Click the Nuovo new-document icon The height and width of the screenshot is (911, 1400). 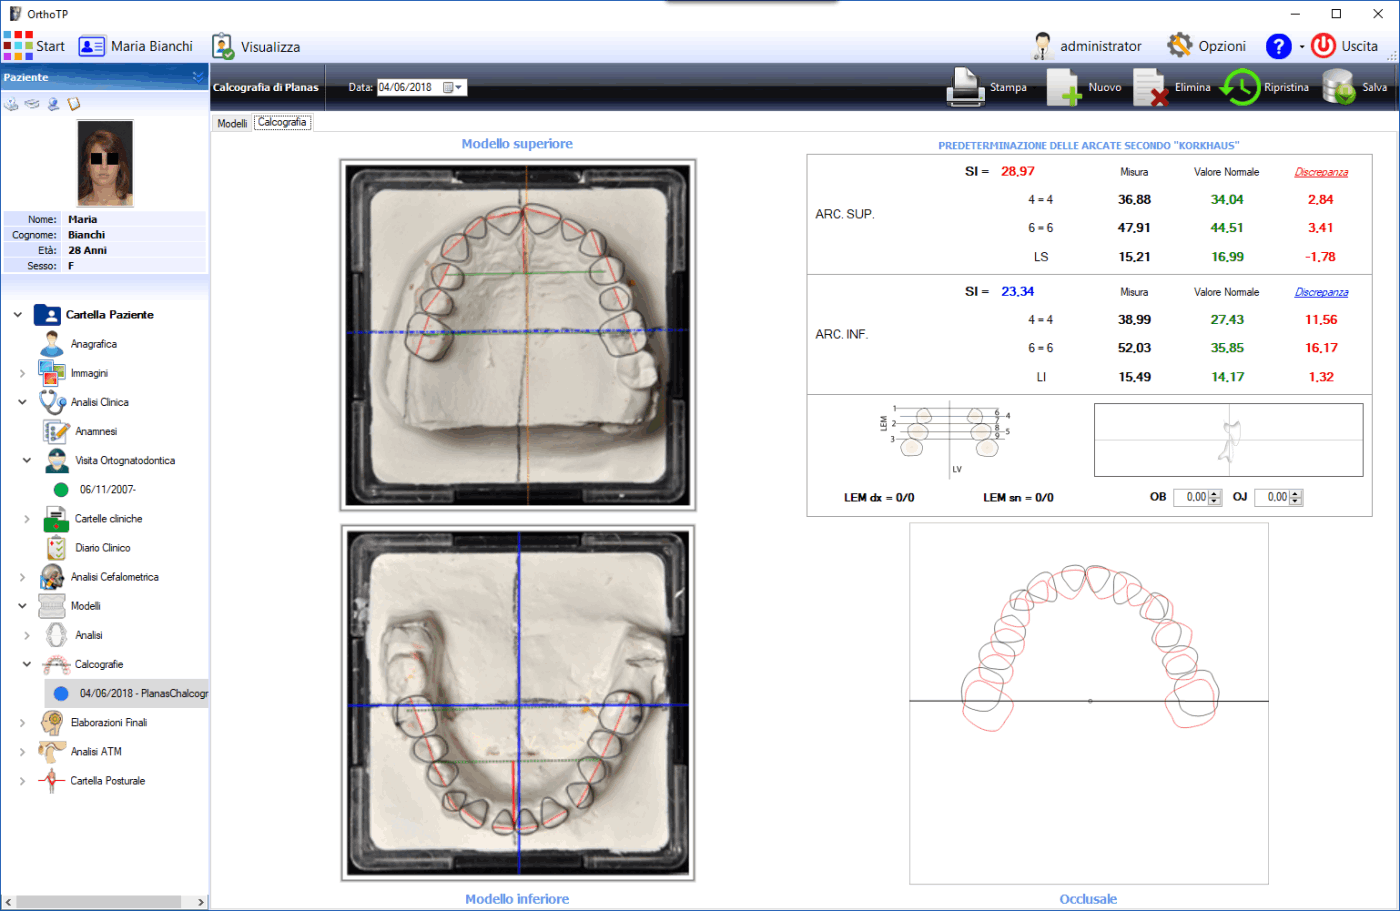pyautogui.click(x=1064, y=87)
